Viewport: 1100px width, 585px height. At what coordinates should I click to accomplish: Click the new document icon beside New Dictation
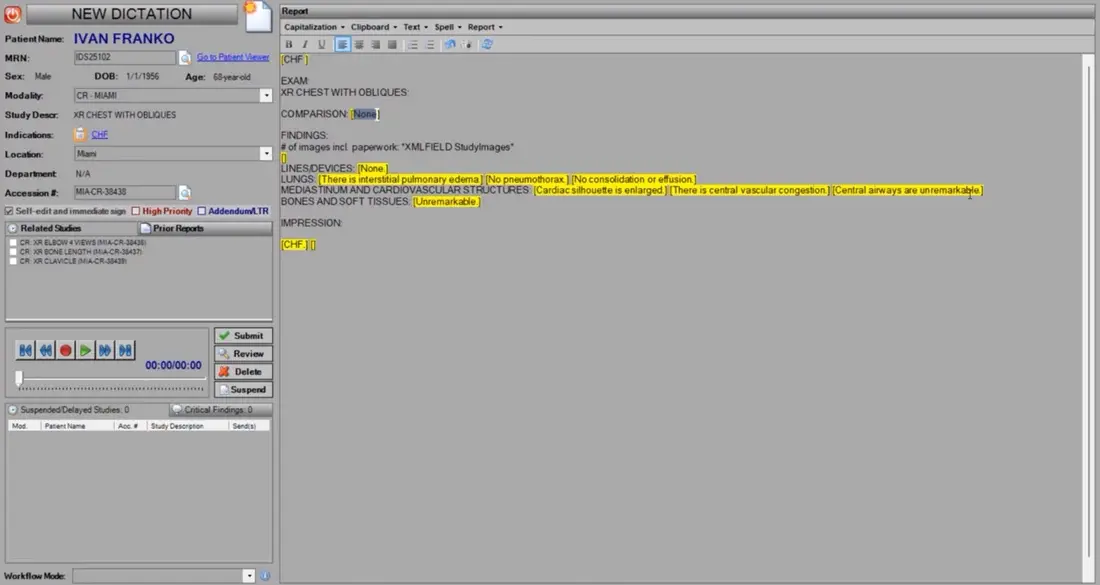pyautogui.click(x=257, y=16)
